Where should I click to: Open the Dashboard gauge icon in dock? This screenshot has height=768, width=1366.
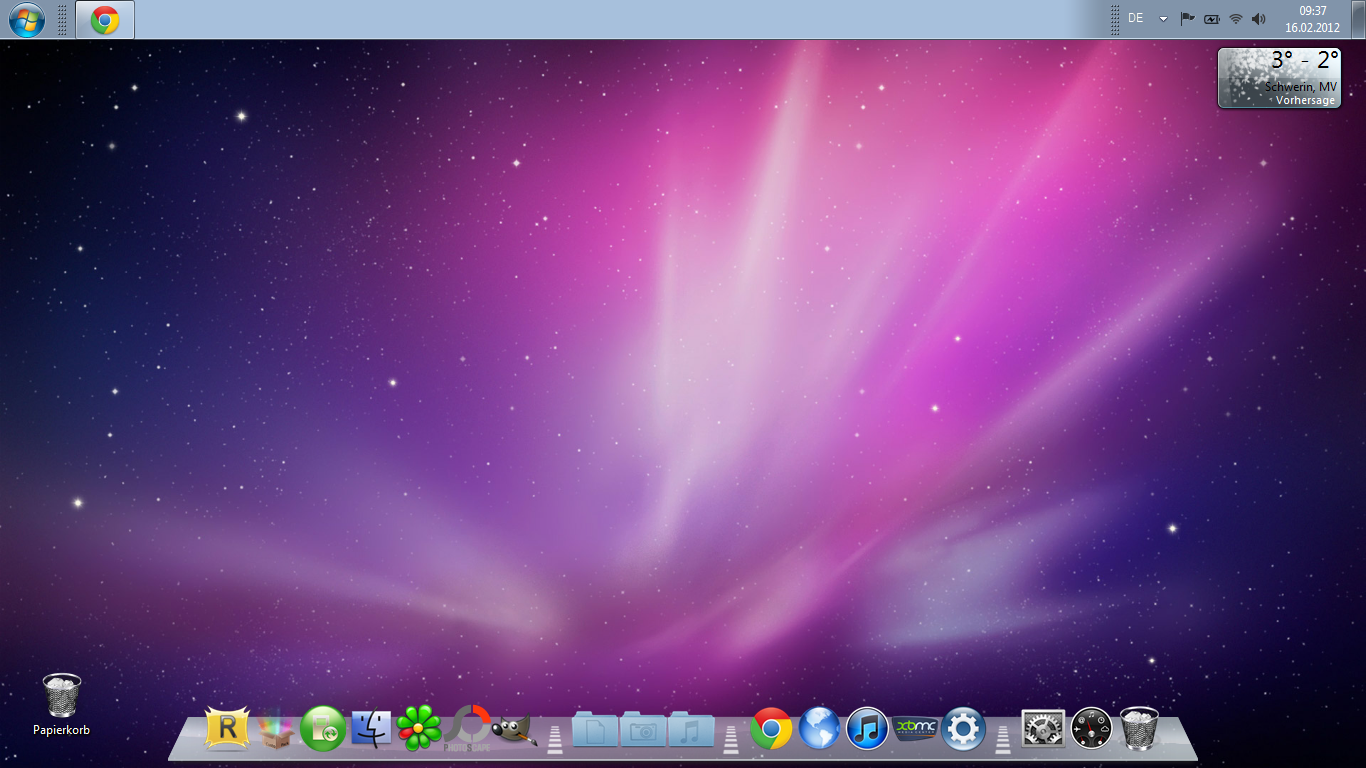tap(1091, 729)
